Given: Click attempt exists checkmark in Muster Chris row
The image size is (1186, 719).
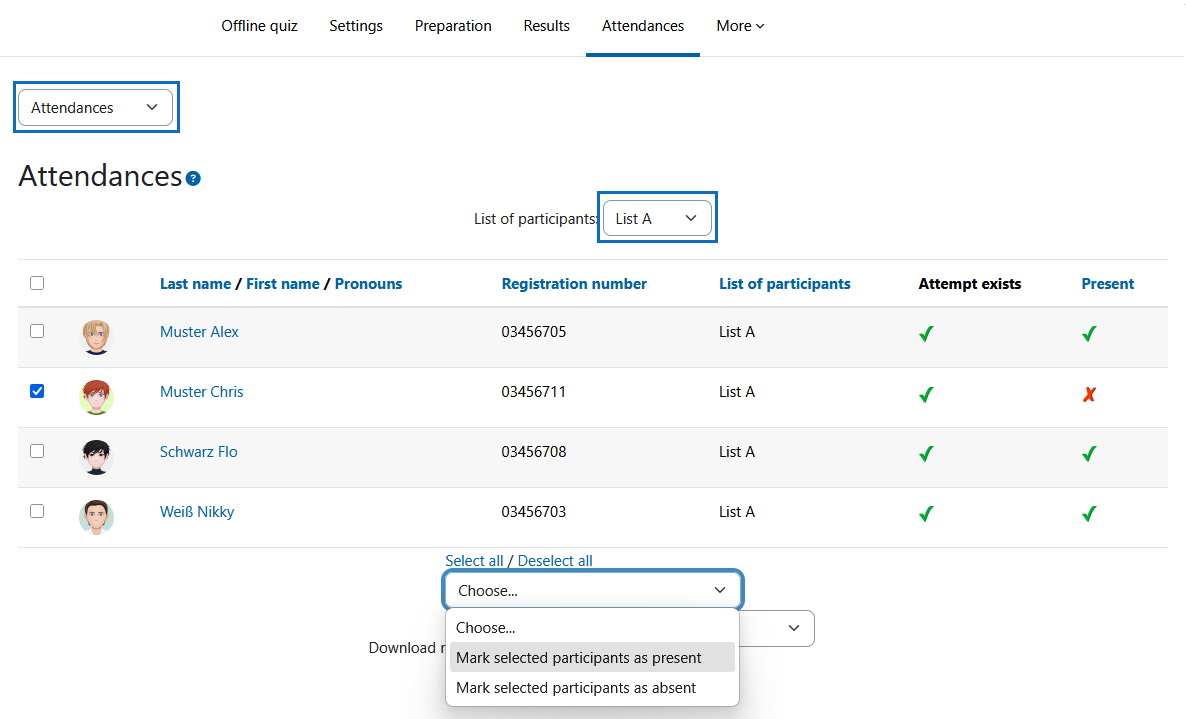Looking at the screenshot, I should [x=927, y=394].
